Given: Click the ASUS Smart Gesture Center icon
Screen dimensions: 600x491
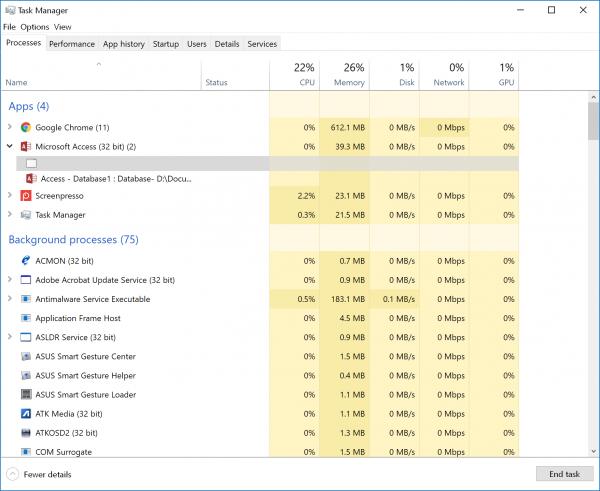Looking at the screenshot, I should 26,357.
